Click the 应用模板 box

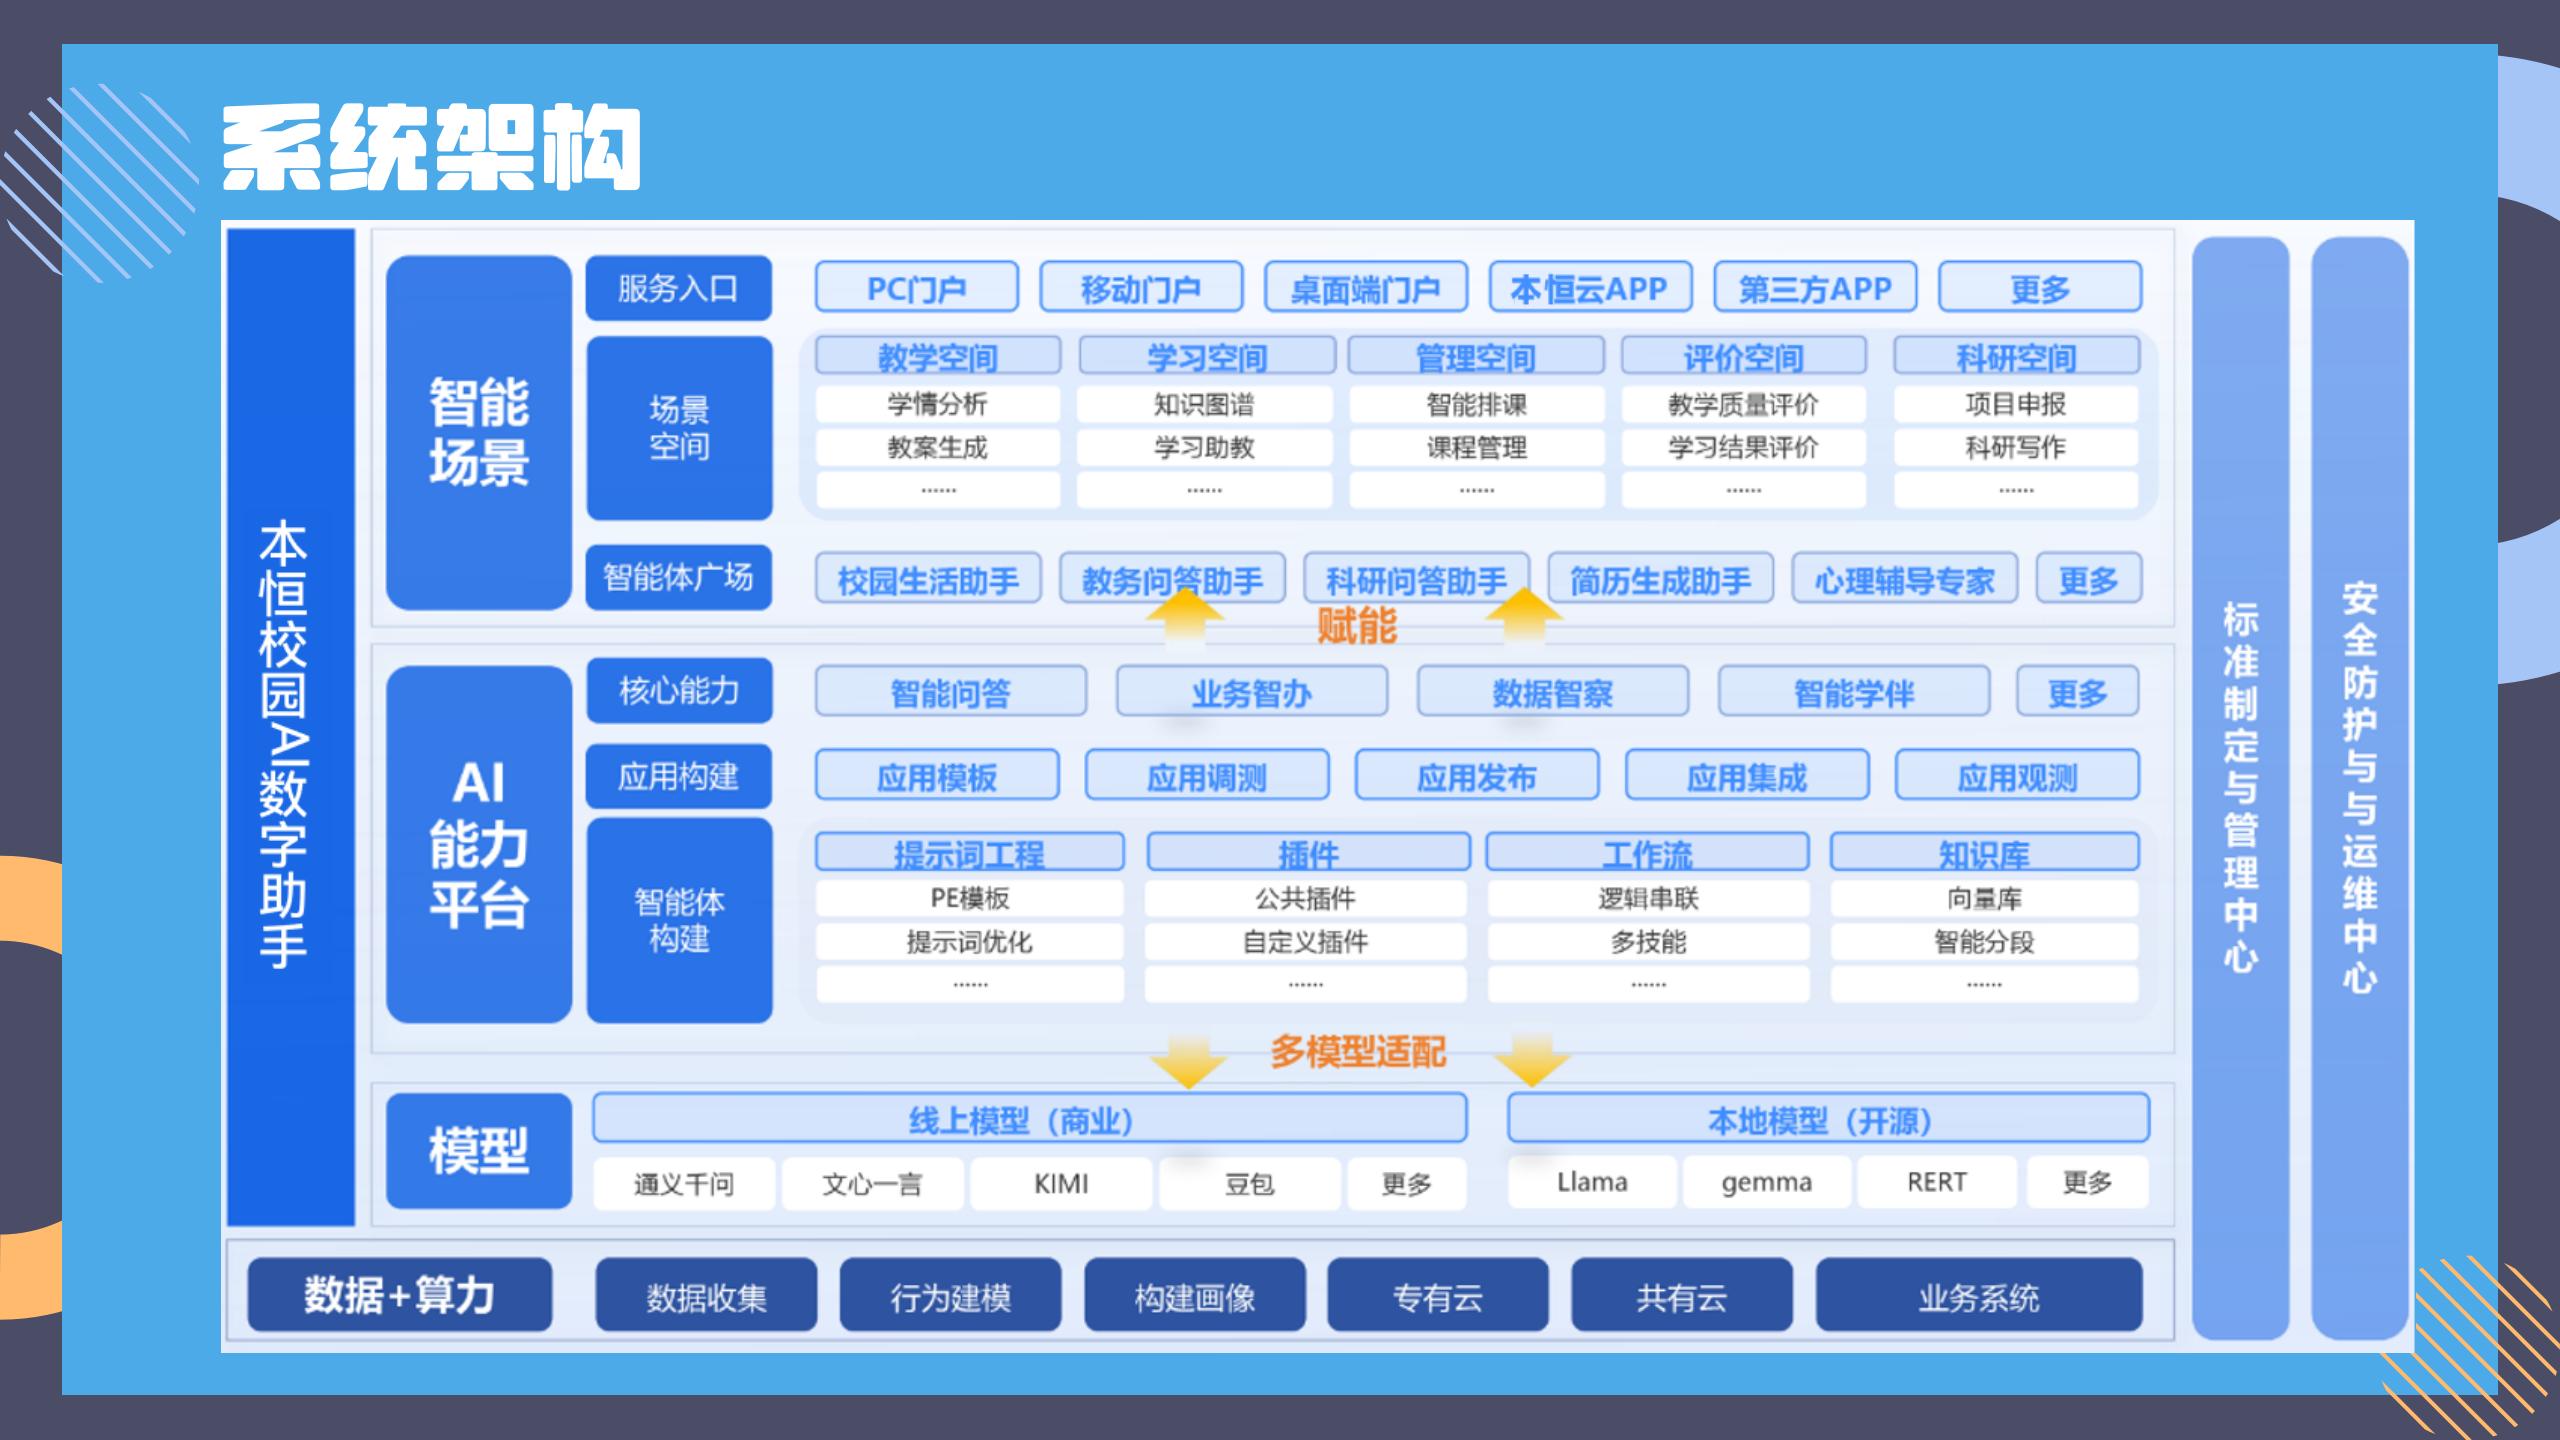pos(937,775)
